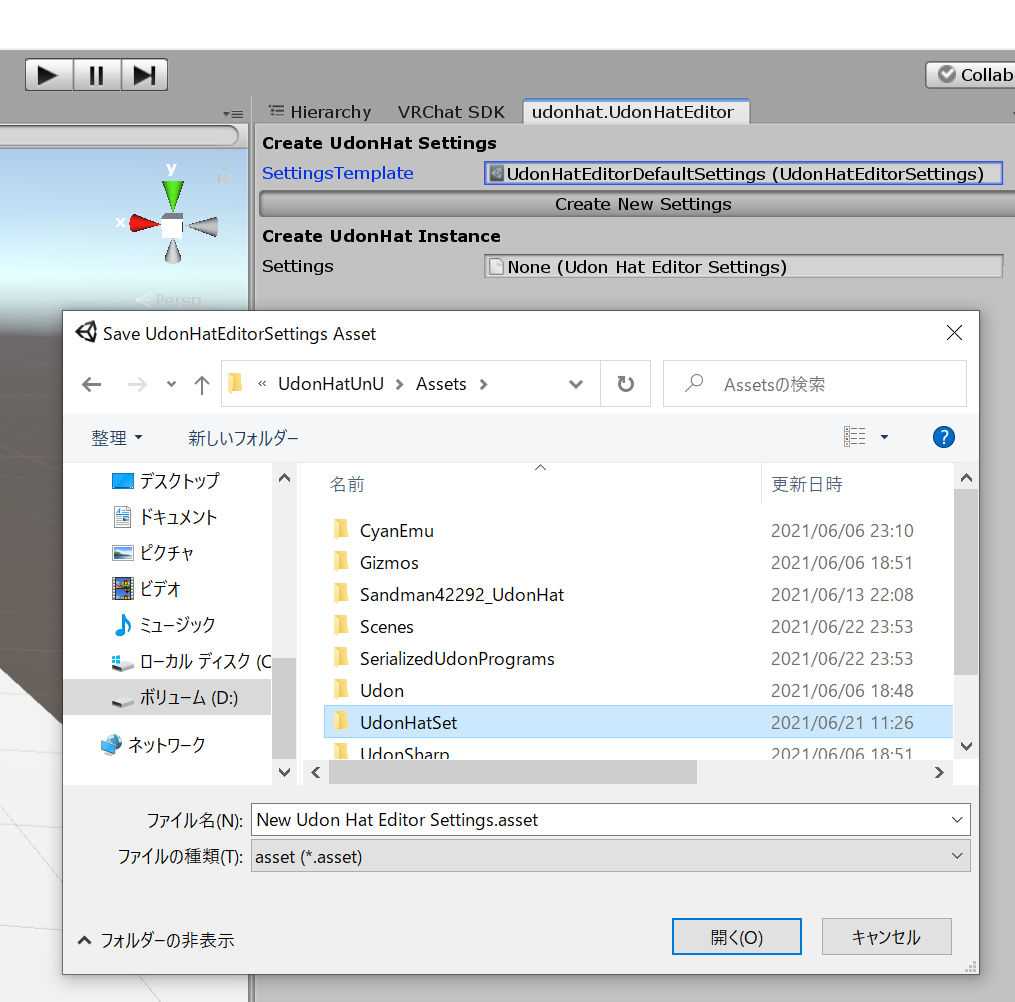
Task: Select the udonhat.UdonHatEditor tab
Action: click(x=635, y=112)
